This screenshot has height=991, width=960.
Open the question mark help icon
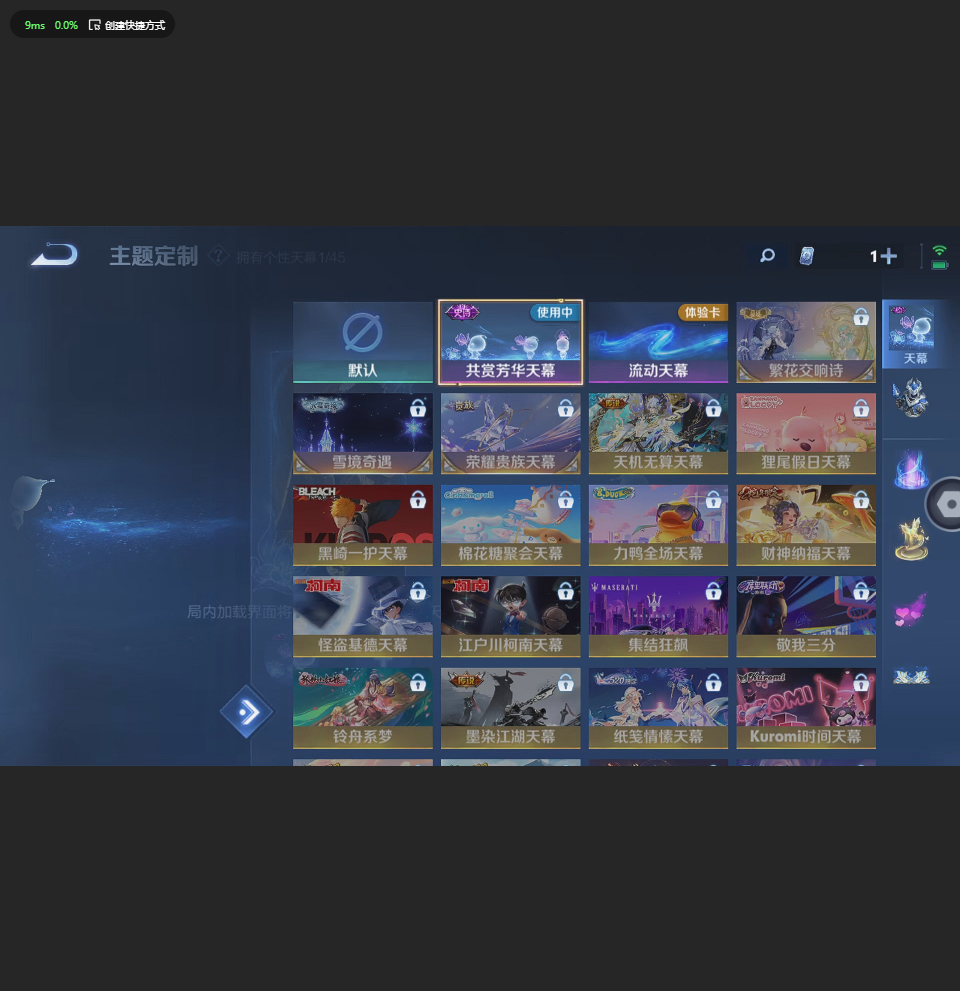coord(219,256)
